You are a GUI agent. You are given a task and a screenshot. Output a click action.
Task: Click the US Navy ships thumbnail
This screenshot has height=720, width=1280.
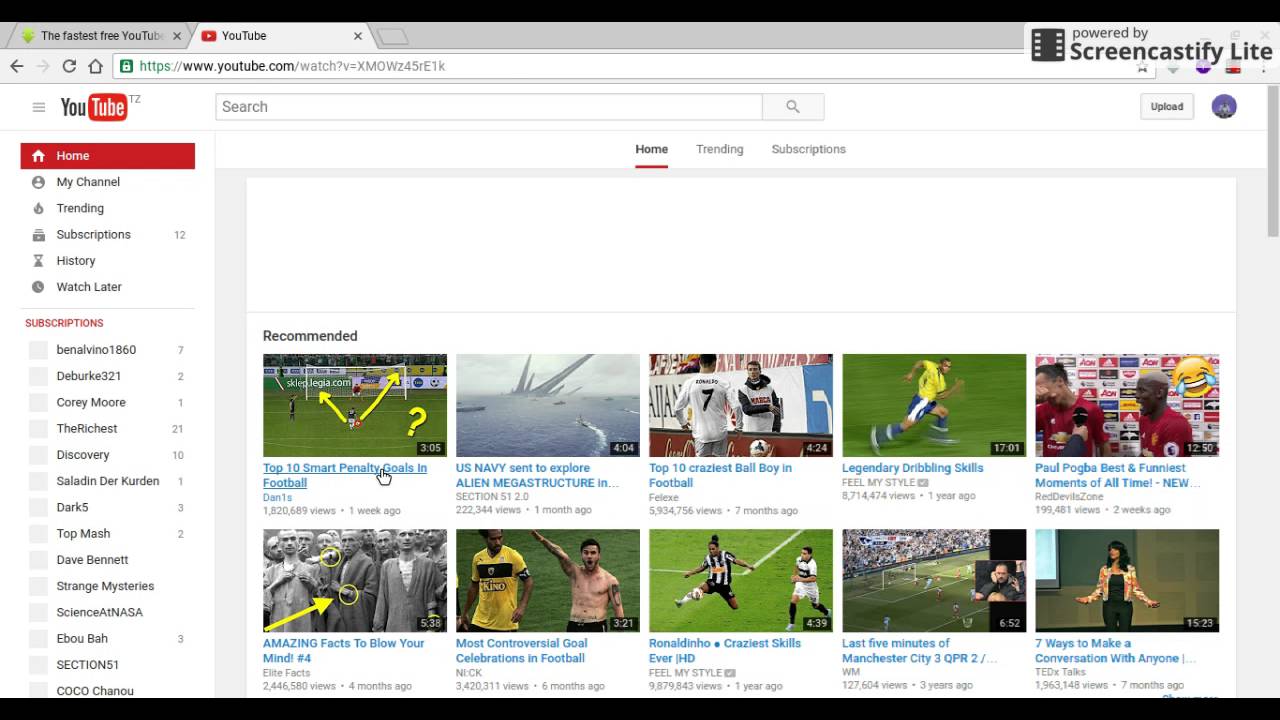(548, 405)
